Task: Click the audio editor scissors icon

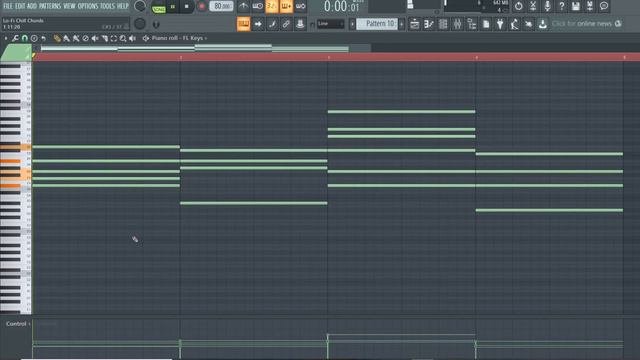Action: tap(533, 6)
